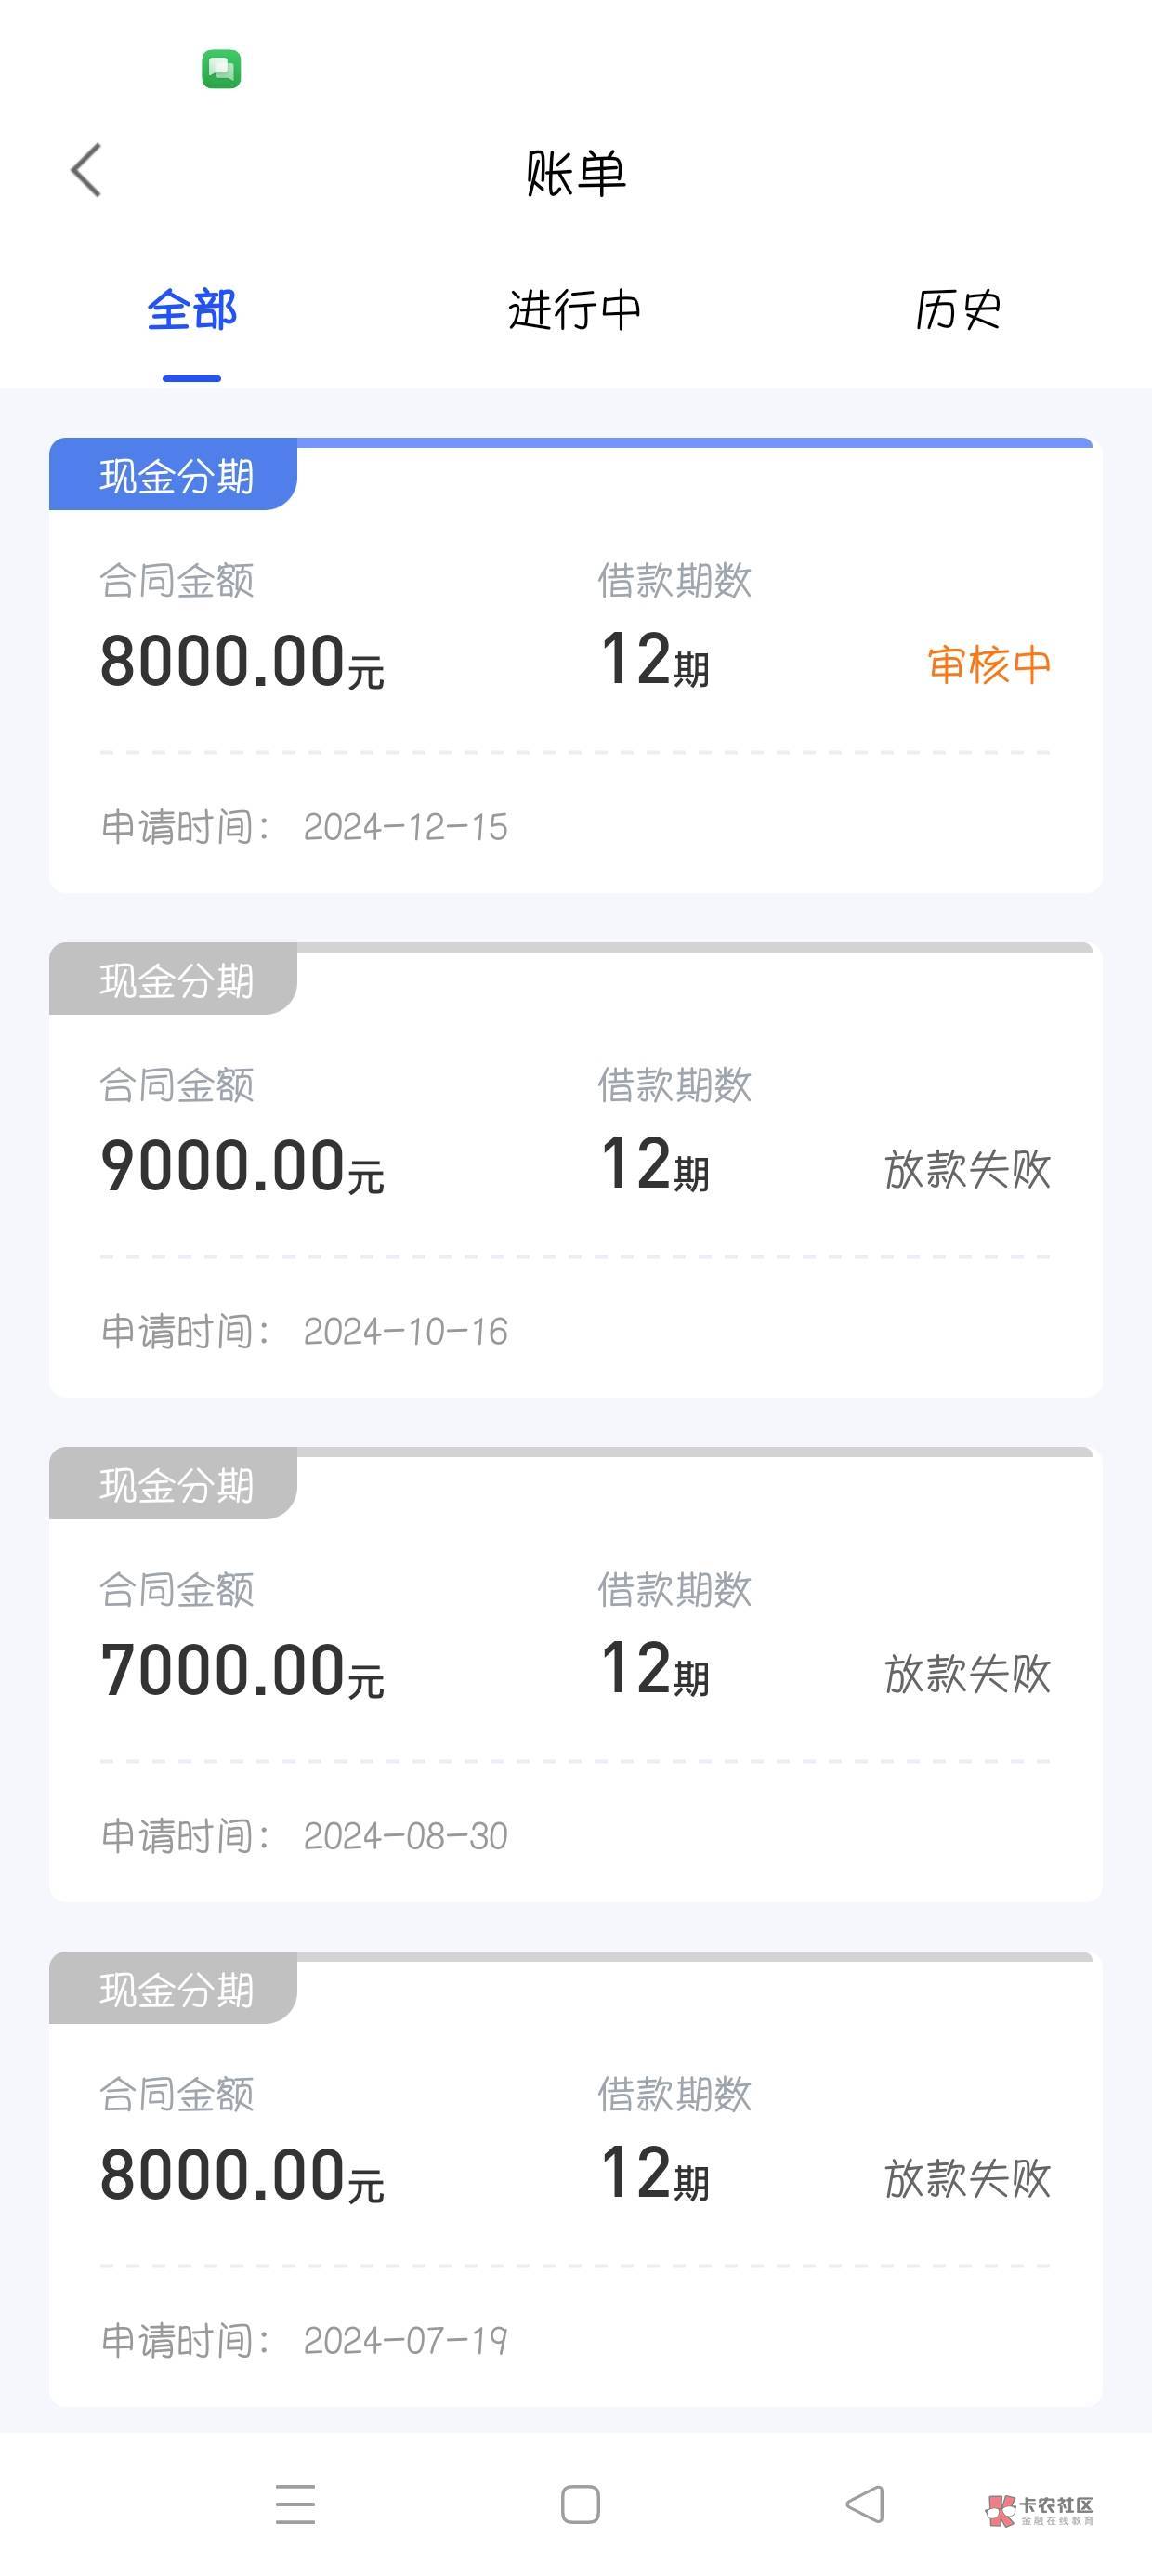Tap 放款失败 on the 9000.00元 loan
1152x2576 pixels.
[967, 1170]
